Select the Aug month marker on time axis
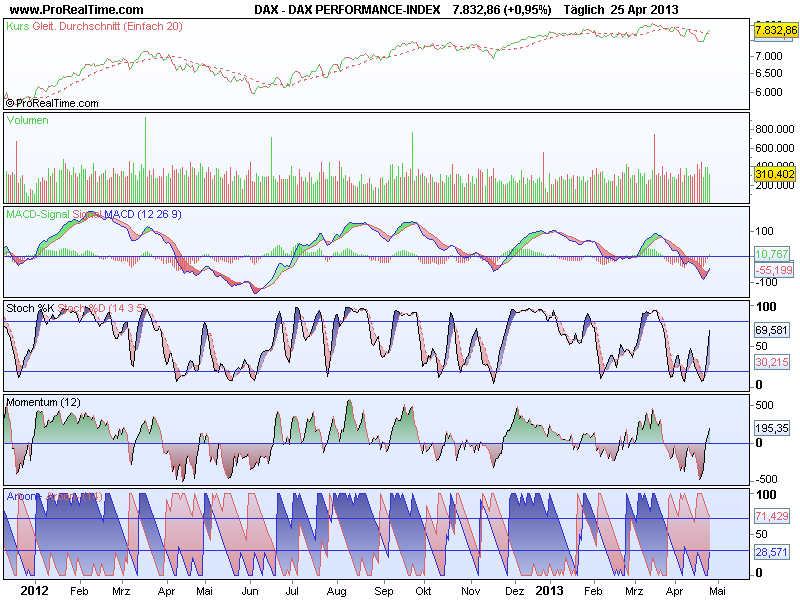Screen dimensions: 800x600 point(337,591)
